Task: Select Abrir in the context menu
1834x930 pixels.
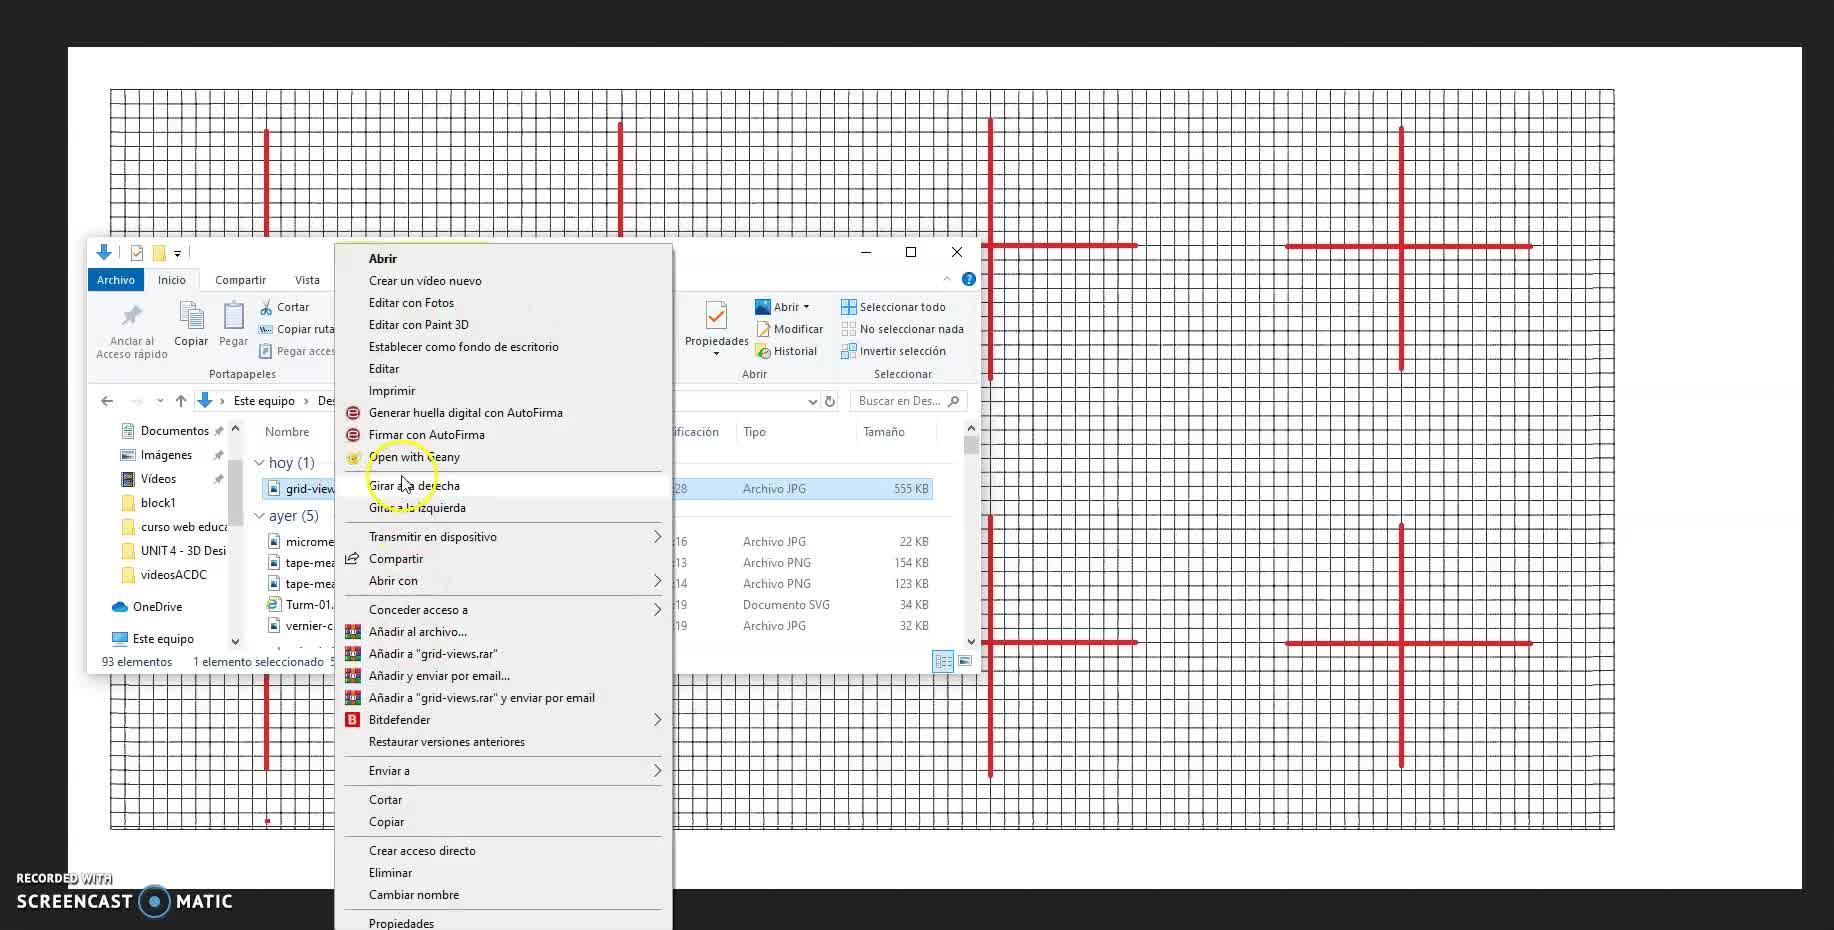Action: 383,259
